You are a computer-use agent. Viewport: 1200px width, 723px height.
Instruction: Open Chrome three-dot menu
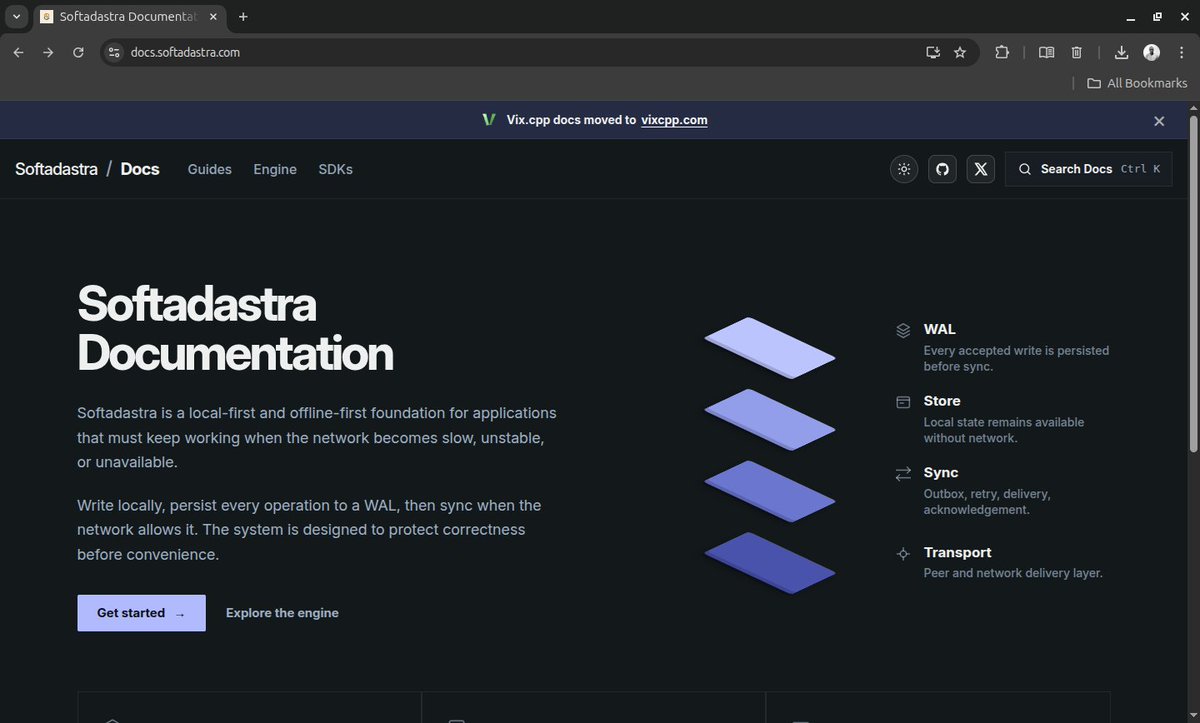point(1181,52)
